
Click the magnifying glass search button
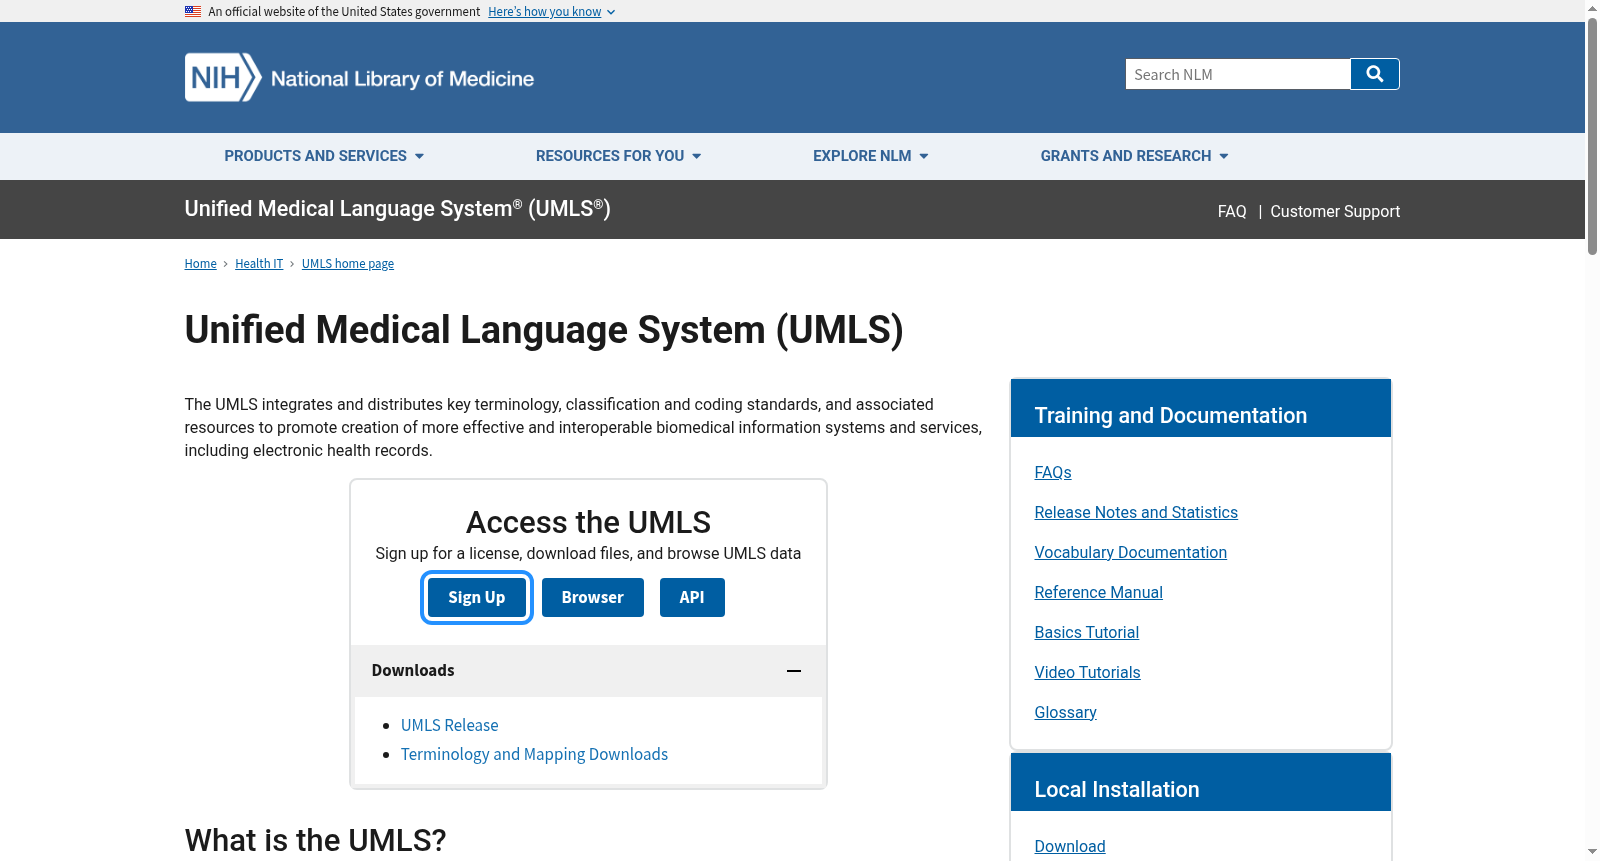(x=1375, y=74)
